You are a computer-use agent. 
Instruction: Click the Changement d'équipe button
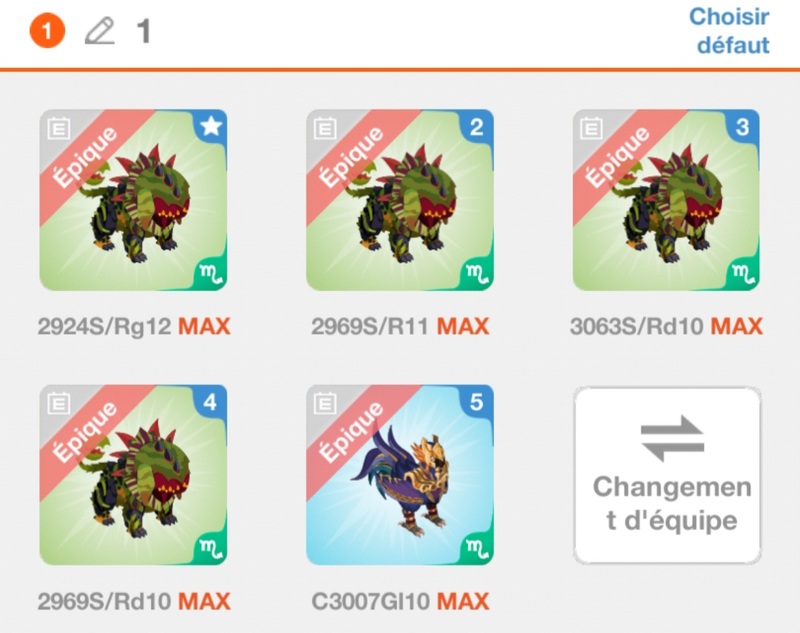pyautogui.click(x=667, y=475)
